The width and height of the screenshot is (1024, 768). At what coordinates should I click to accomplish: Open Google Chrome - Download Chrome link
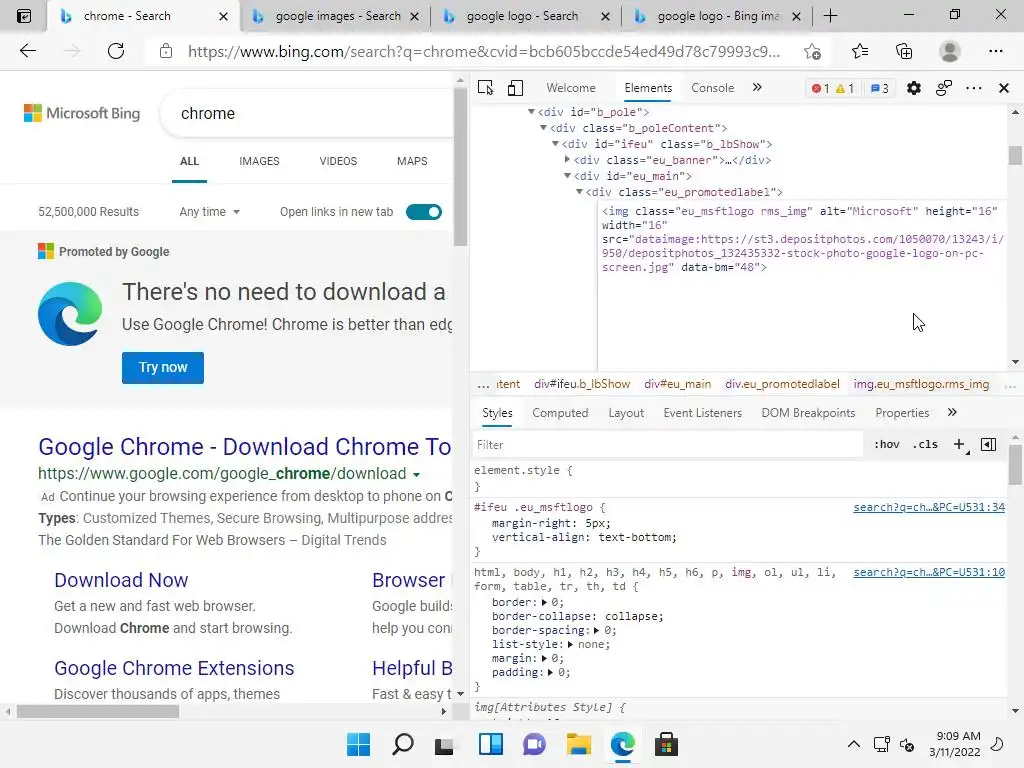pos(245,447)
